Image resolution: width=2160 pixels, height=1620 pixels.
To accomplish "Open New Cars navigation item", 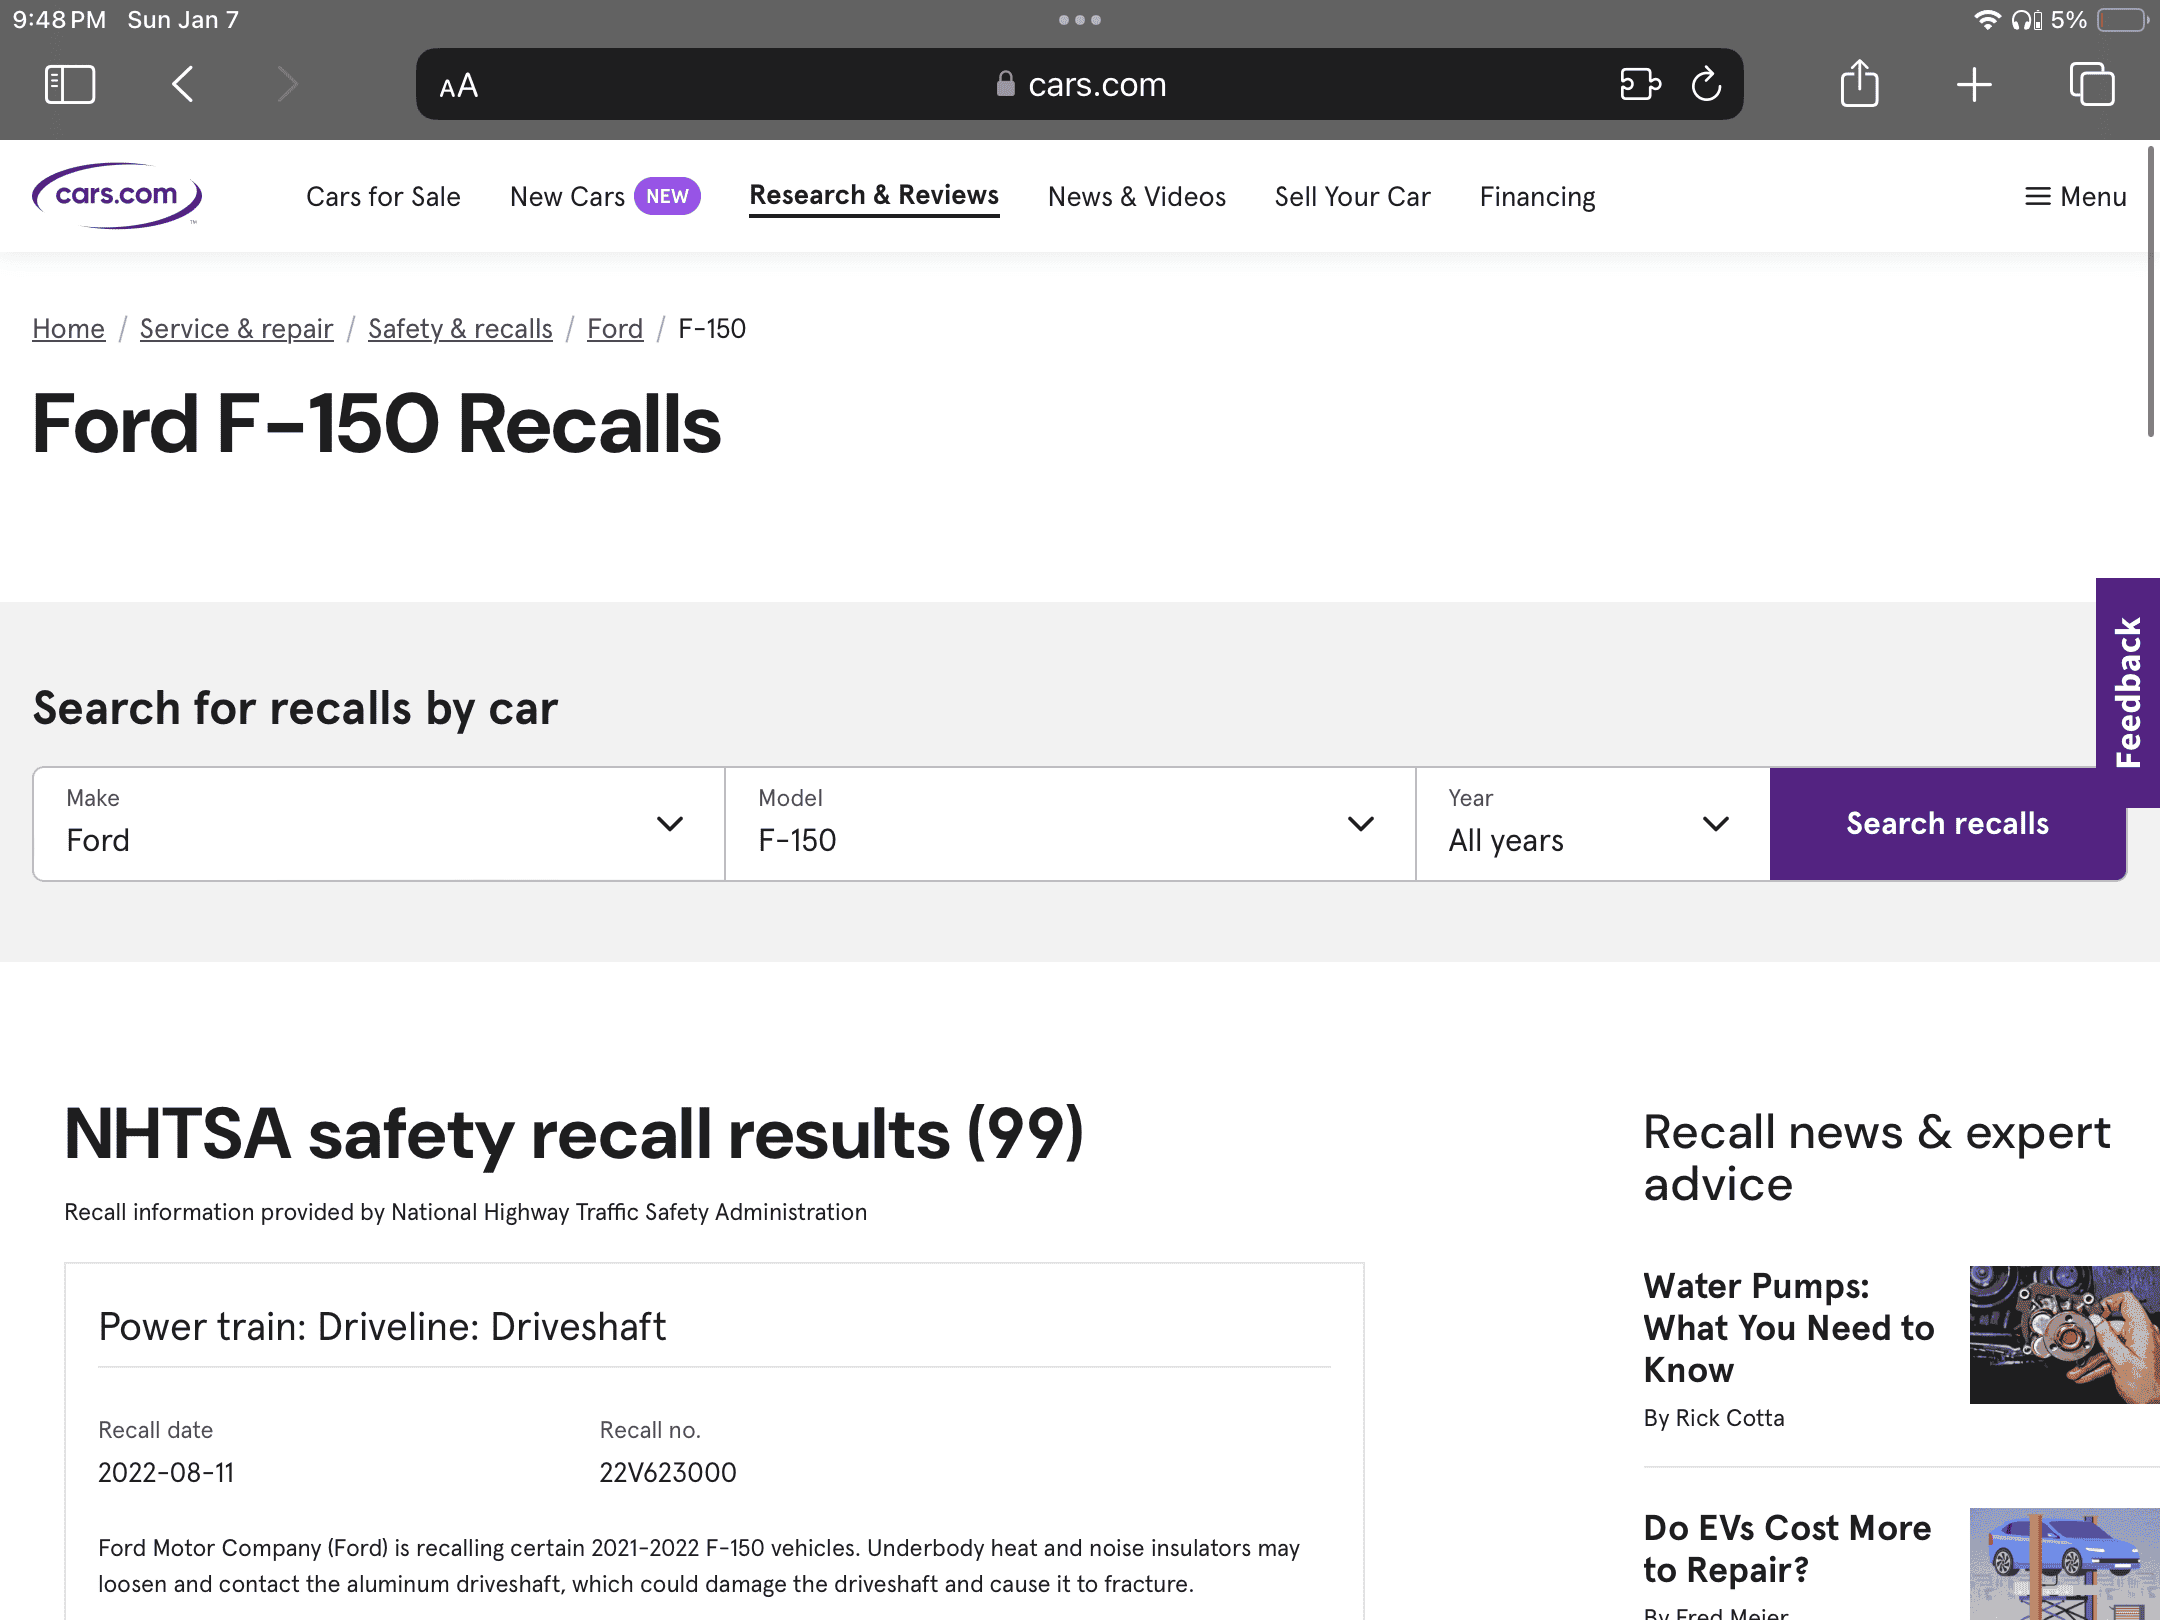I will tap(567, 197).
